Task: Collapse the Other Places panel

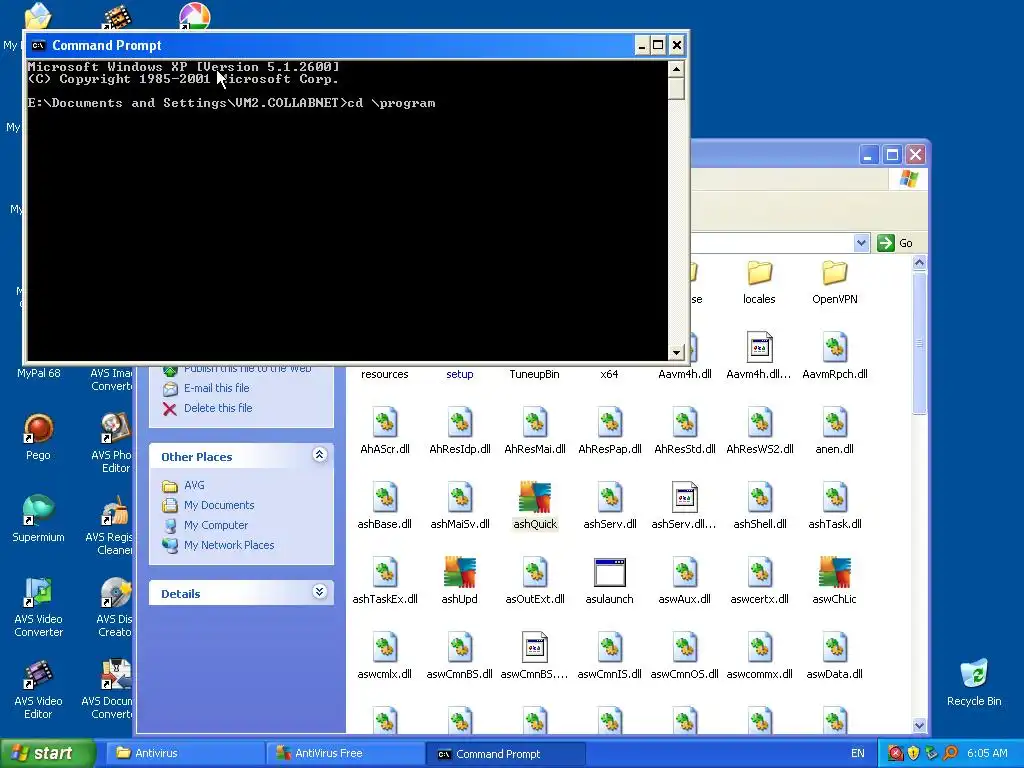Action: [x=319, y=455]
